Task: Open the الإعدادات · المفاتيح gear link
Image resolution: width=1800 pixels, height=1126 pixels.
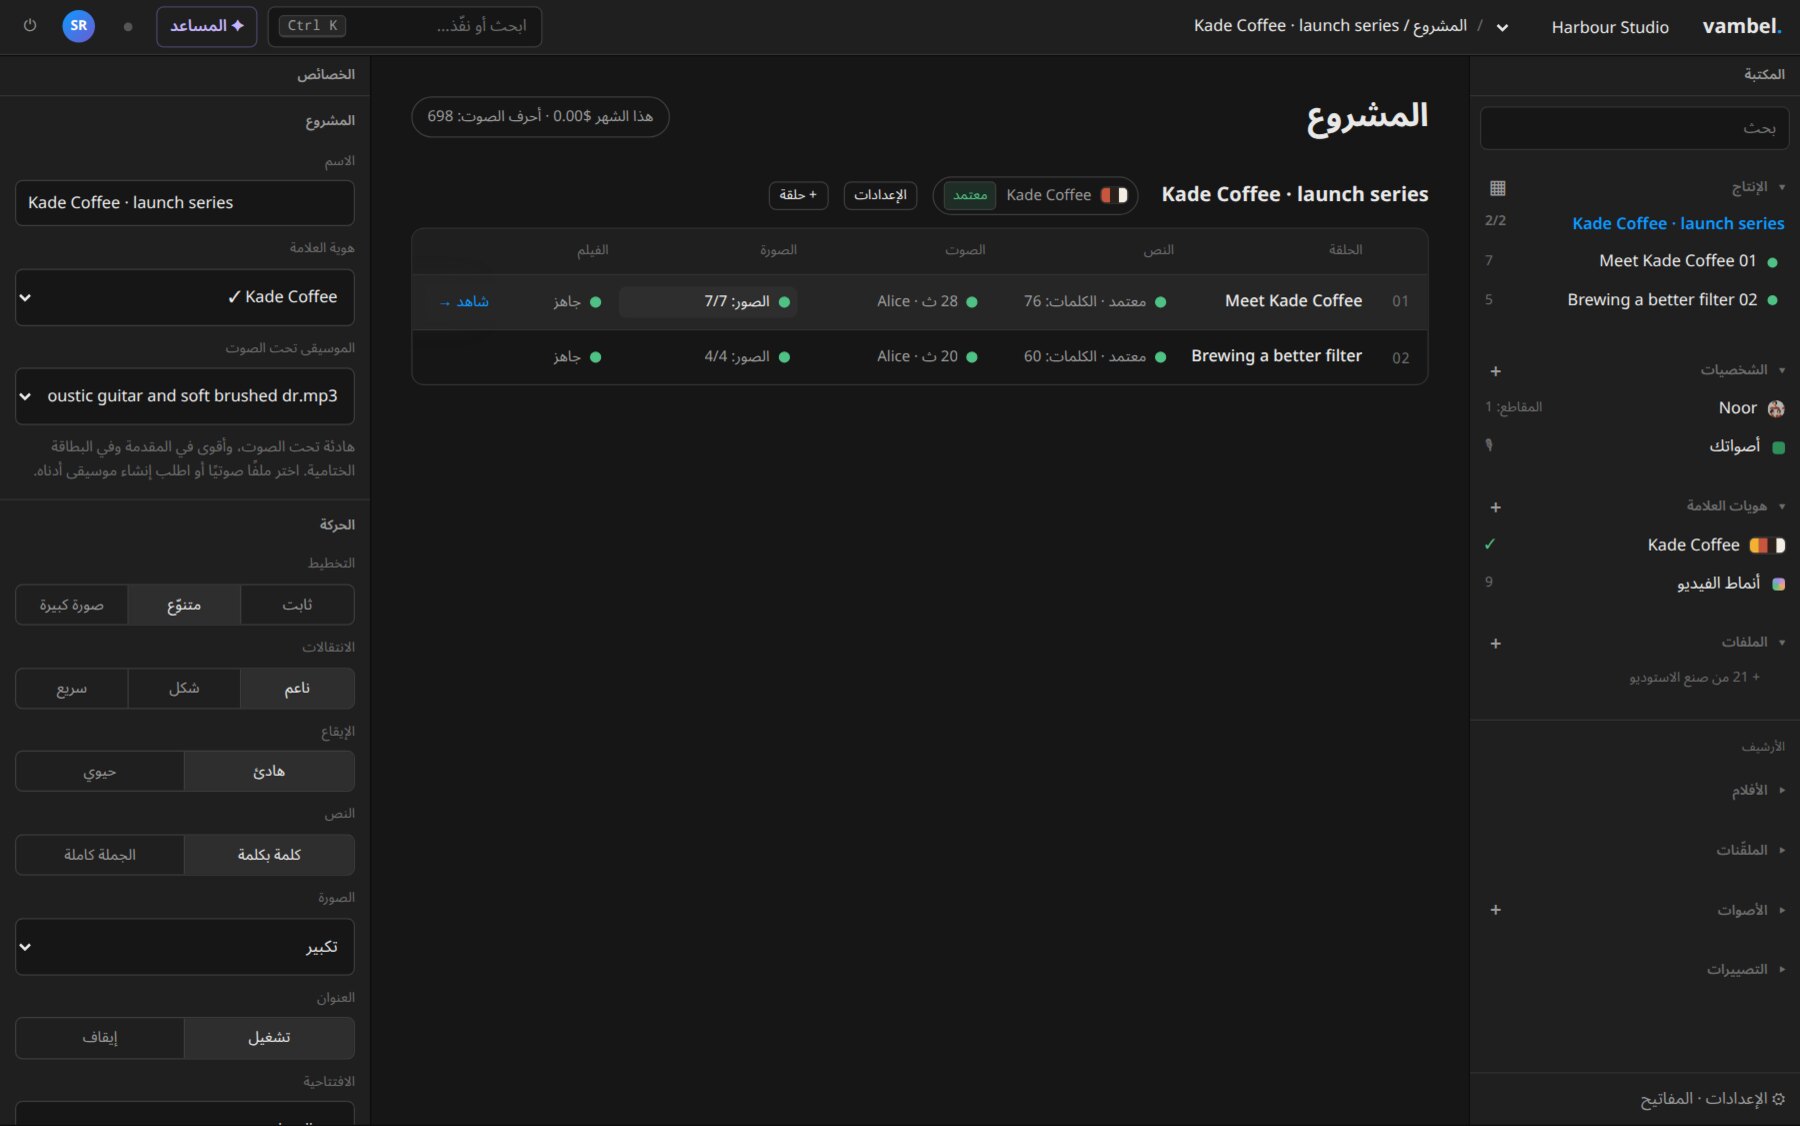Action: tap(1712, 1099)
